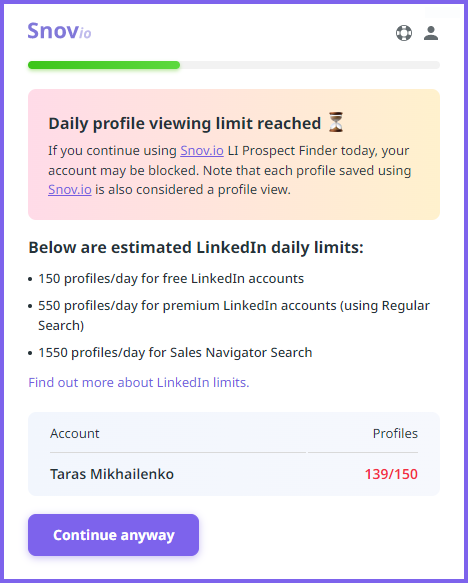Select the Account column header
The width and height of the screenshot is (468, 583).
[x=75, y=434]
